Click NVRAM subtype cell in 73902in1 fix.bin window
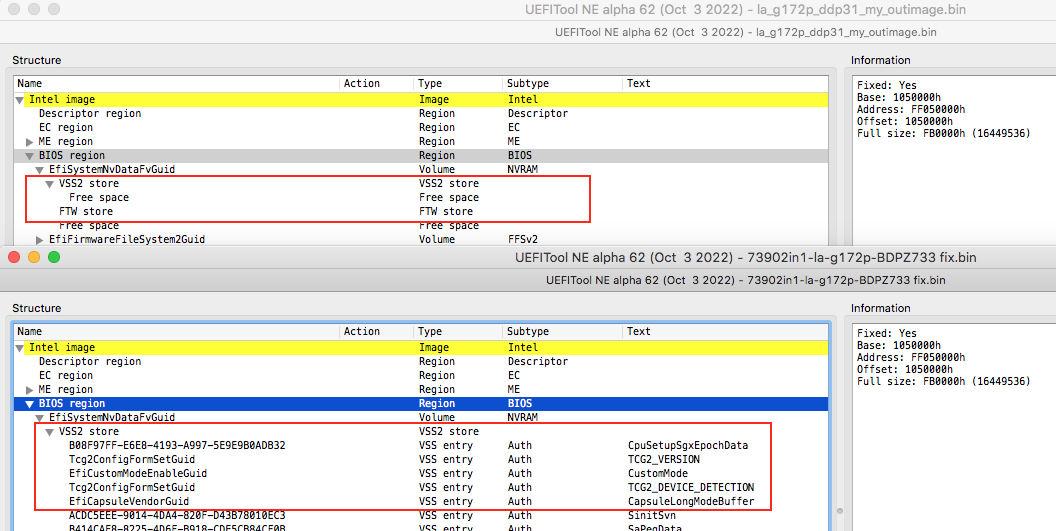This screenshot has width=1056, height=531. pyautogui.click(x=523, y=418)
